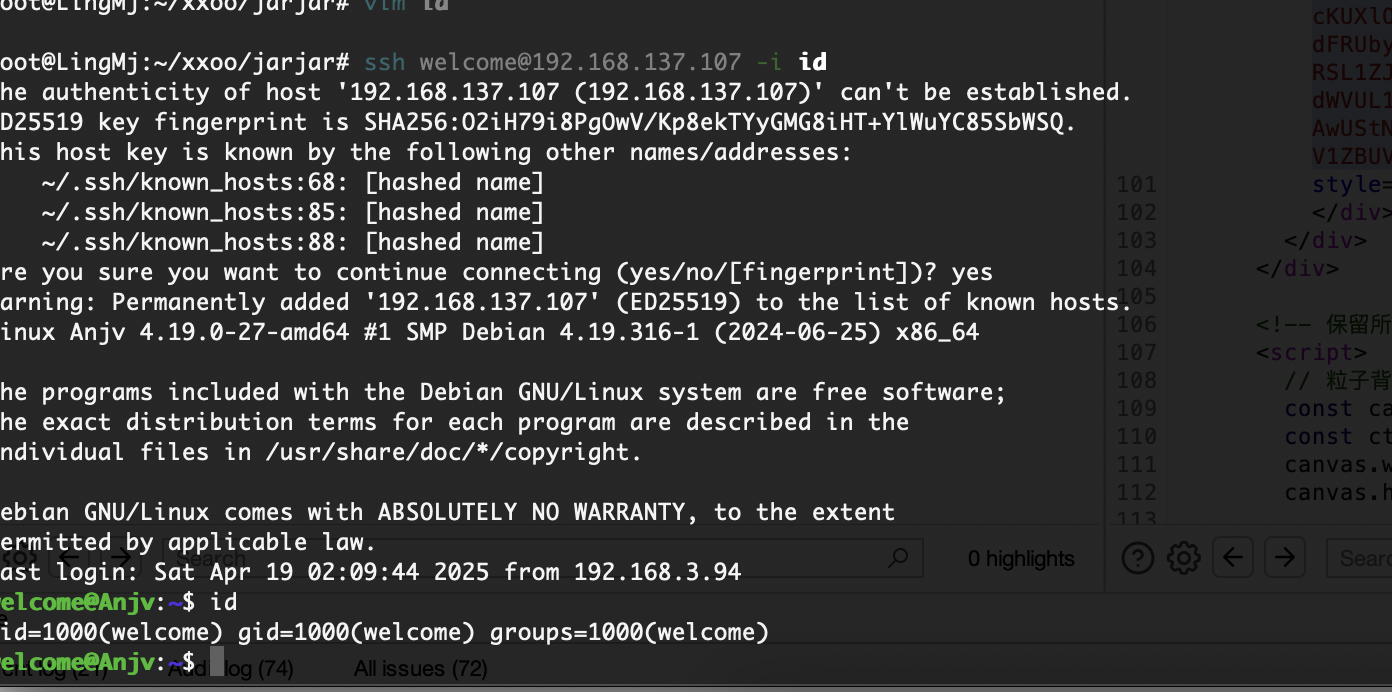Click the faded left arrow behind terminal
This screenshot has height=692, width=1392.
(70, 557)
